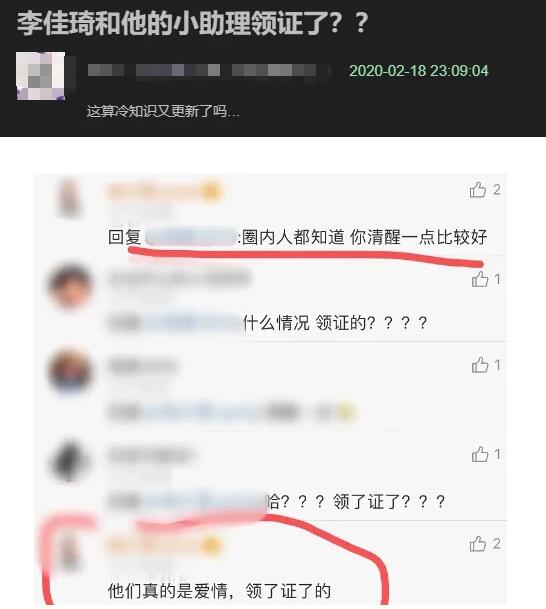Click the comment text '什么情况 领证的????'
The image size is (546, 609).
click(336, 323)
